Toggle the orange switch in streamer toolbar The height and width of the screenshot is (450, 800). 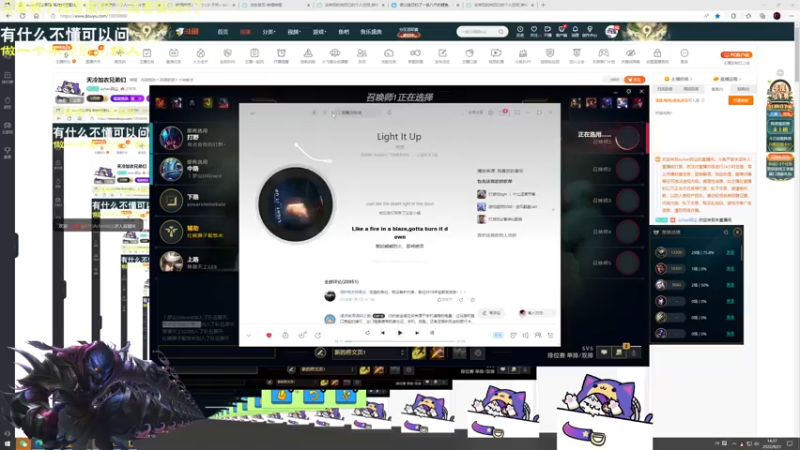[x=93, y=53]
